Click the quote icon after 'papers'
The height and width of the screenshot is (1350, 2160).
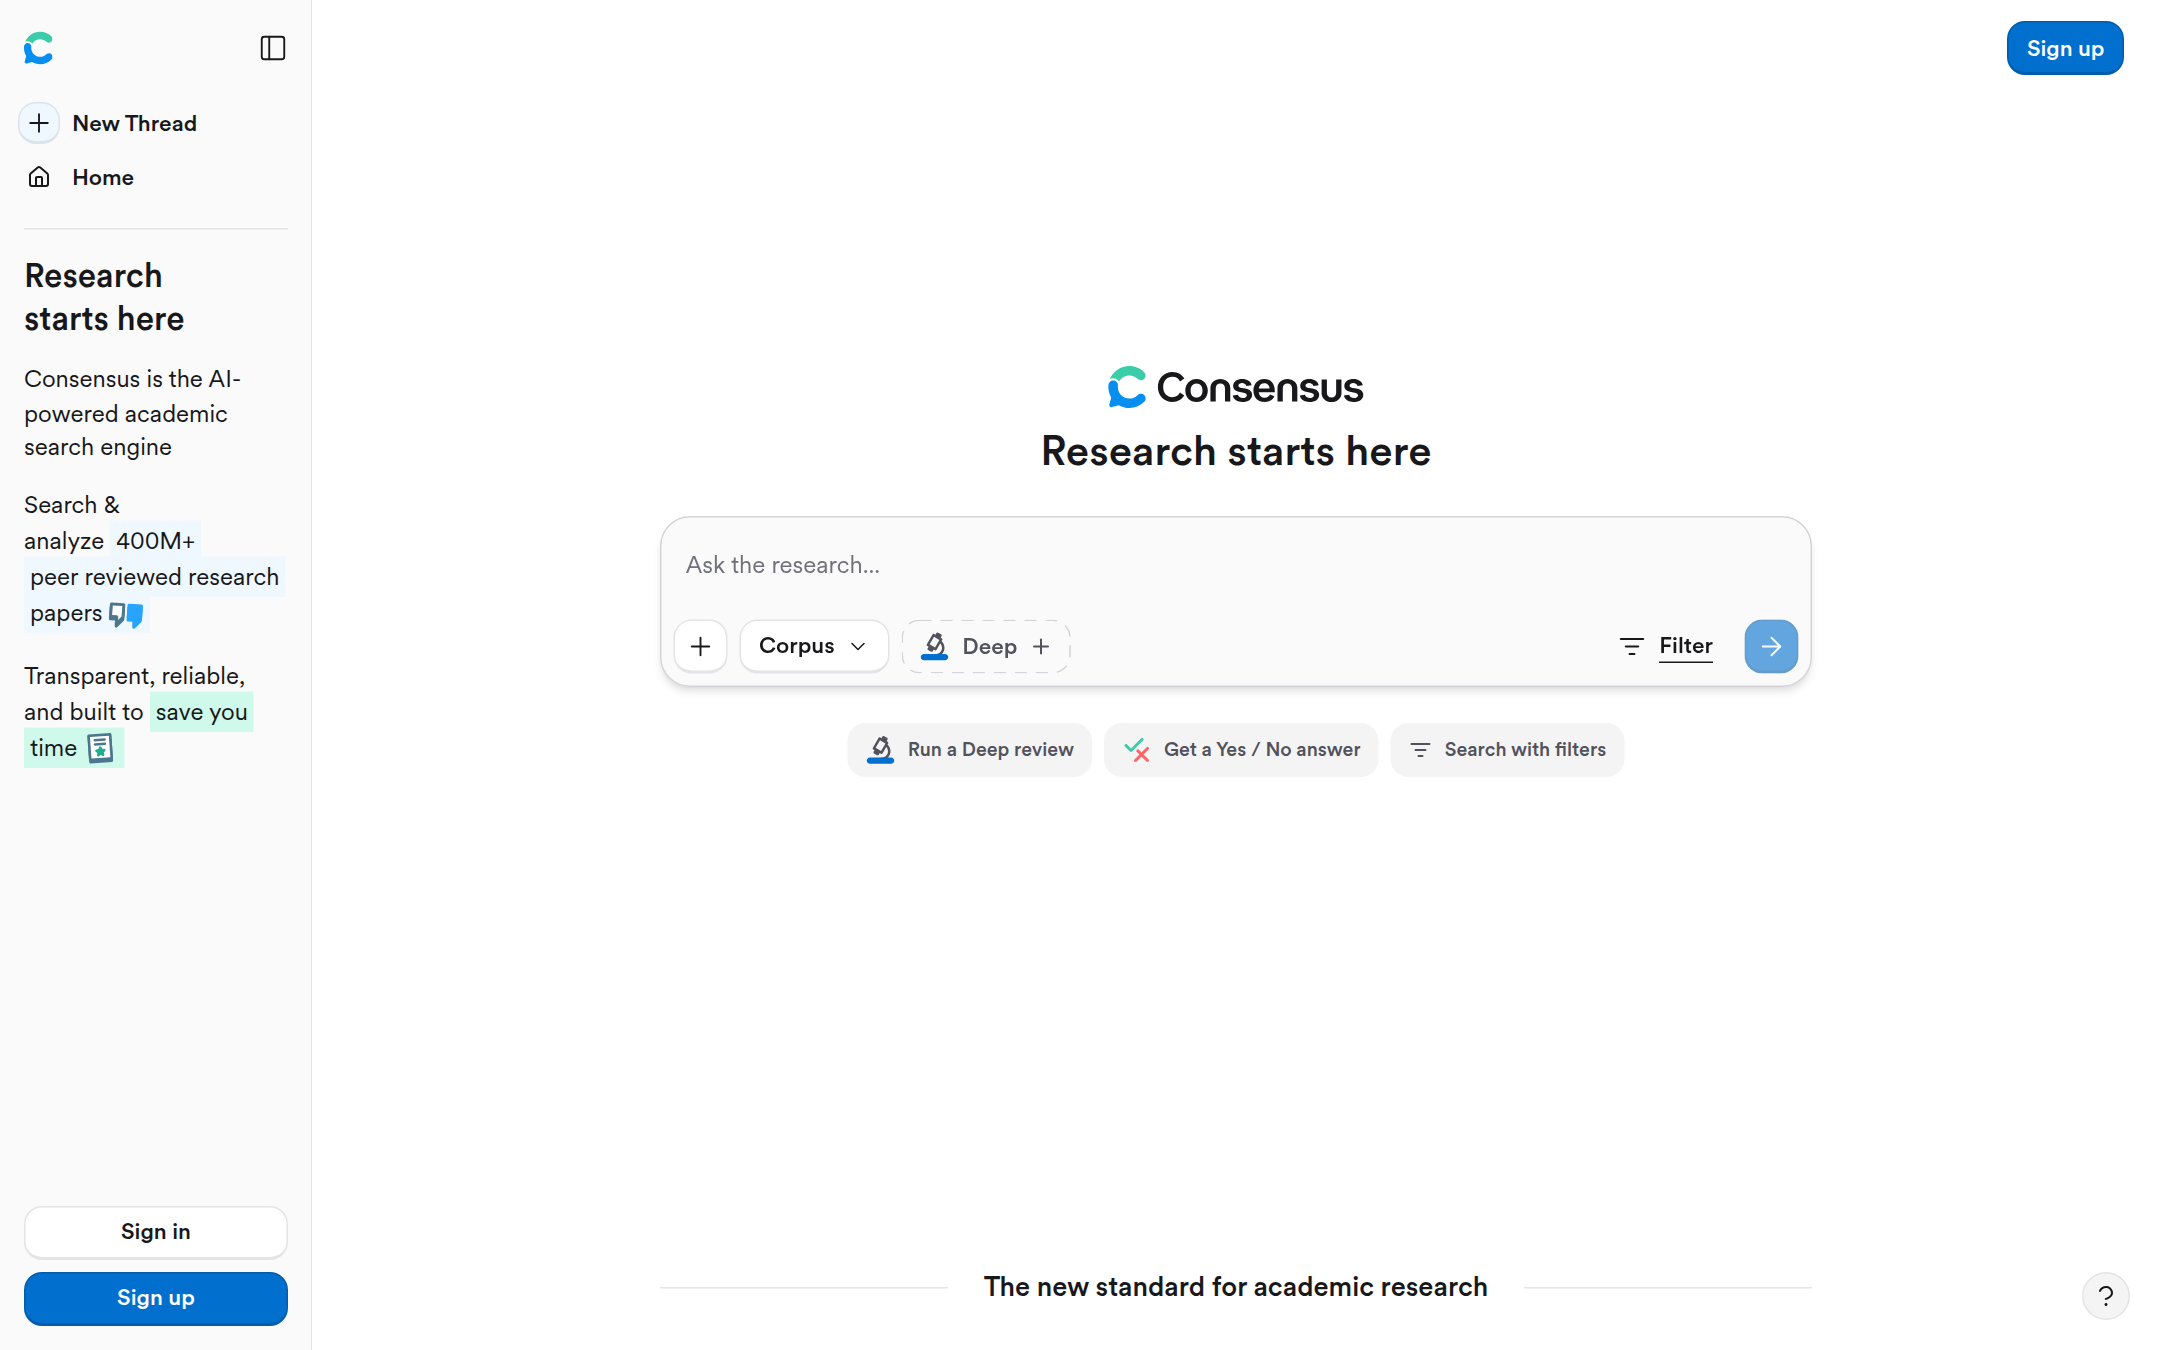[126, 614]
